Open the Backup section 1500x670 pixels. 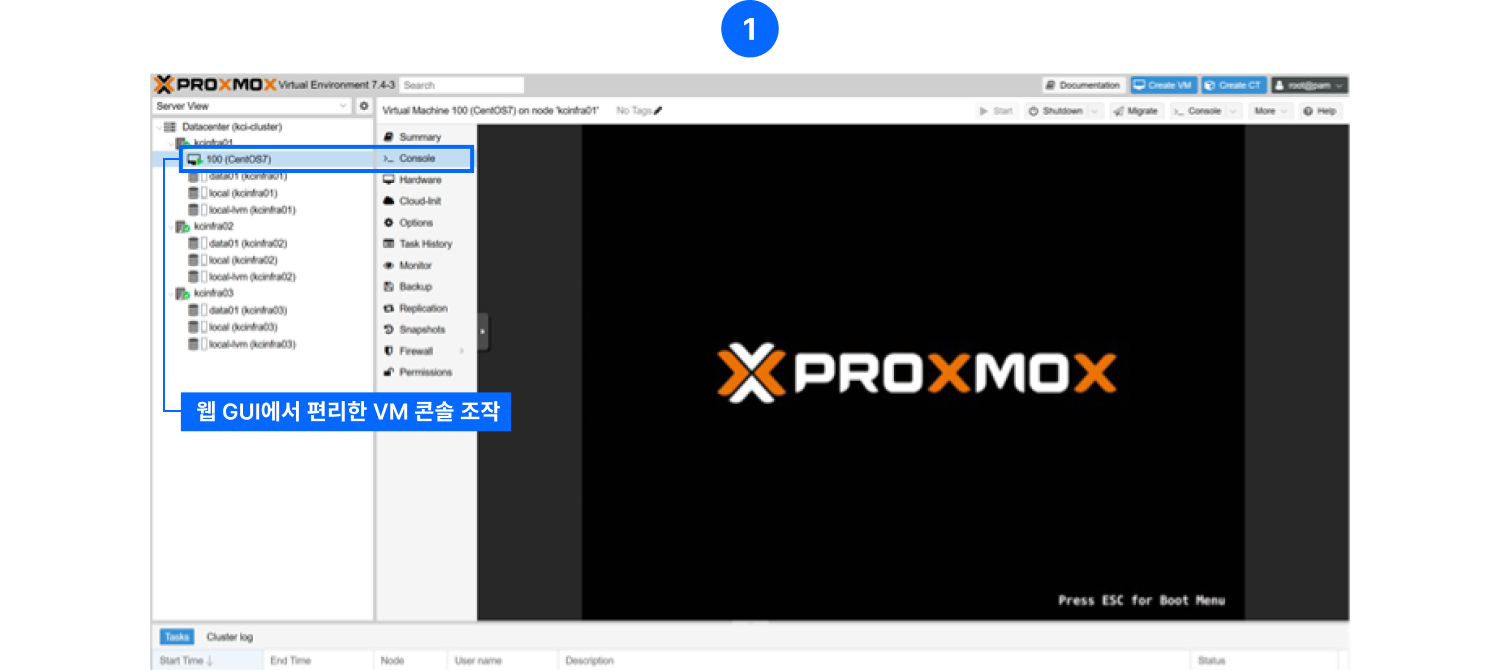coord(415,287)
